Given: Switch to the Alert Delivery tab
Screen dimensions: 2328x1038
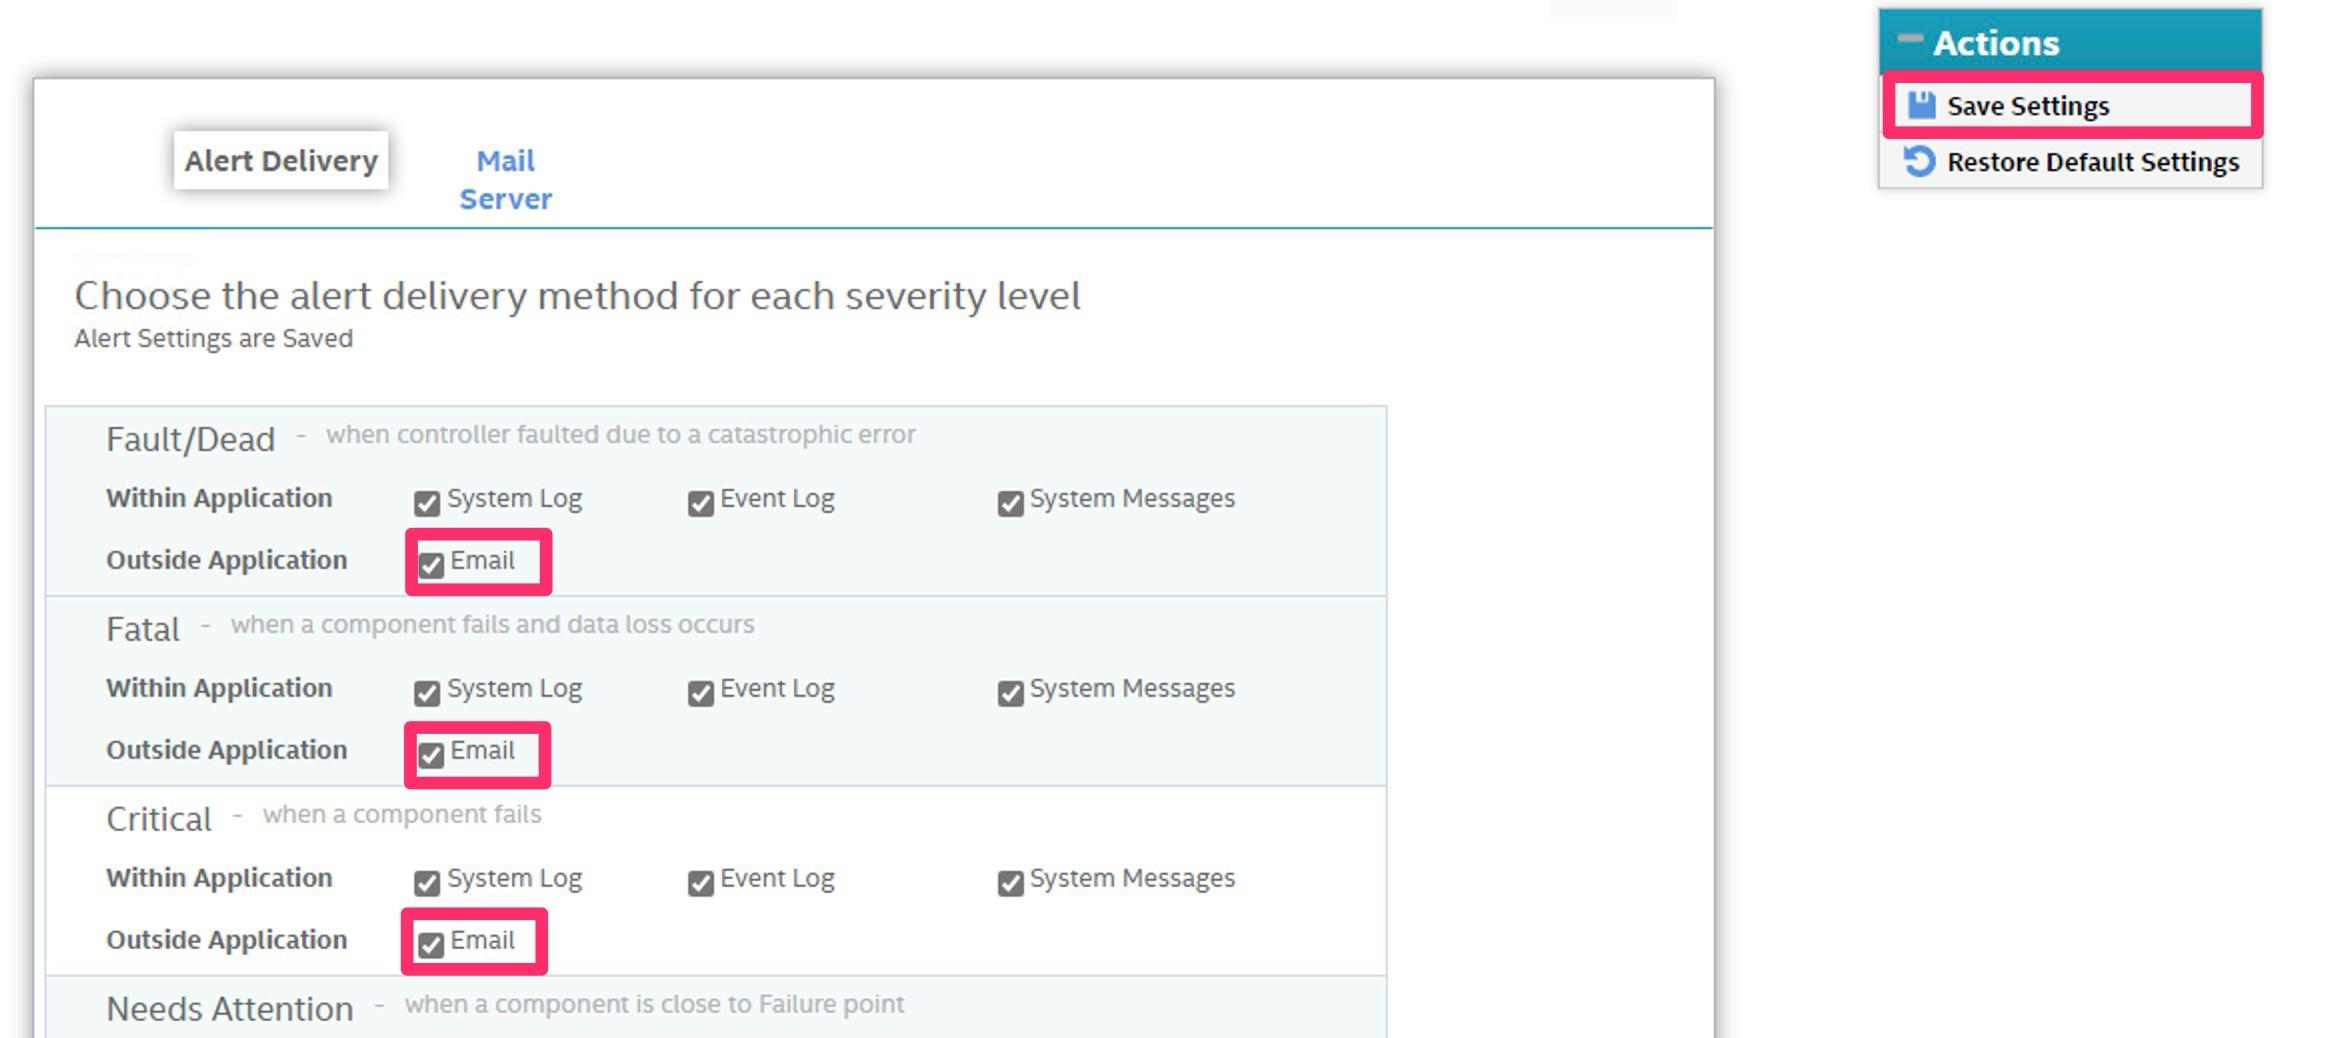Looking at the screenshot, I should pyautogui.click(x=281, y=160).
